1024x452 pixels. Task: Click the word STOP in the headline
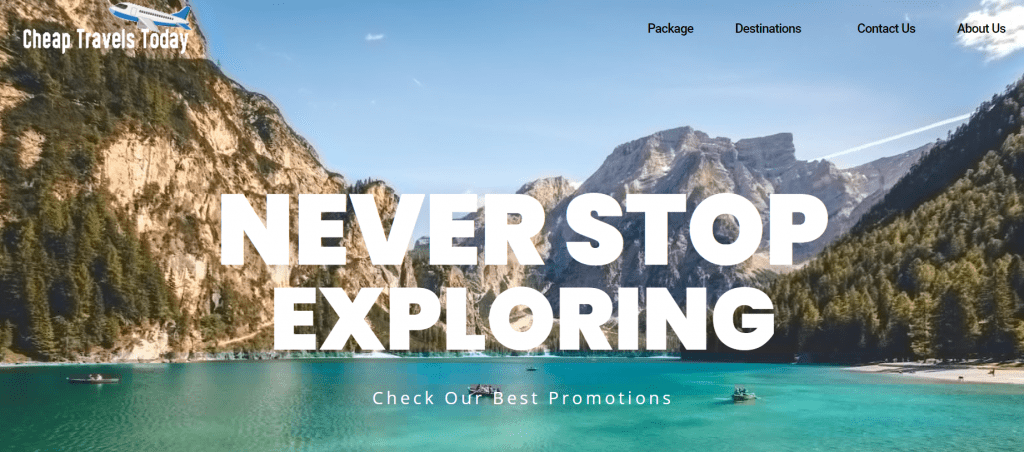(x=696, y=230)
